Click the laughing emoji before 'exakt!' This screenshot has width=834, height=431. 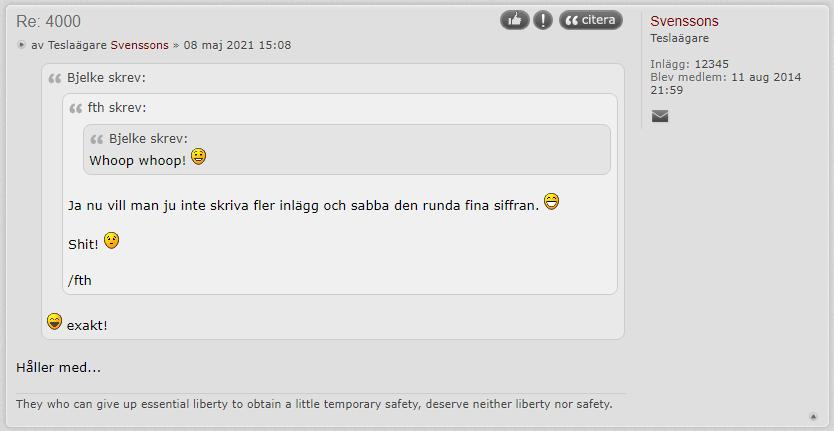tap(54, 321)
